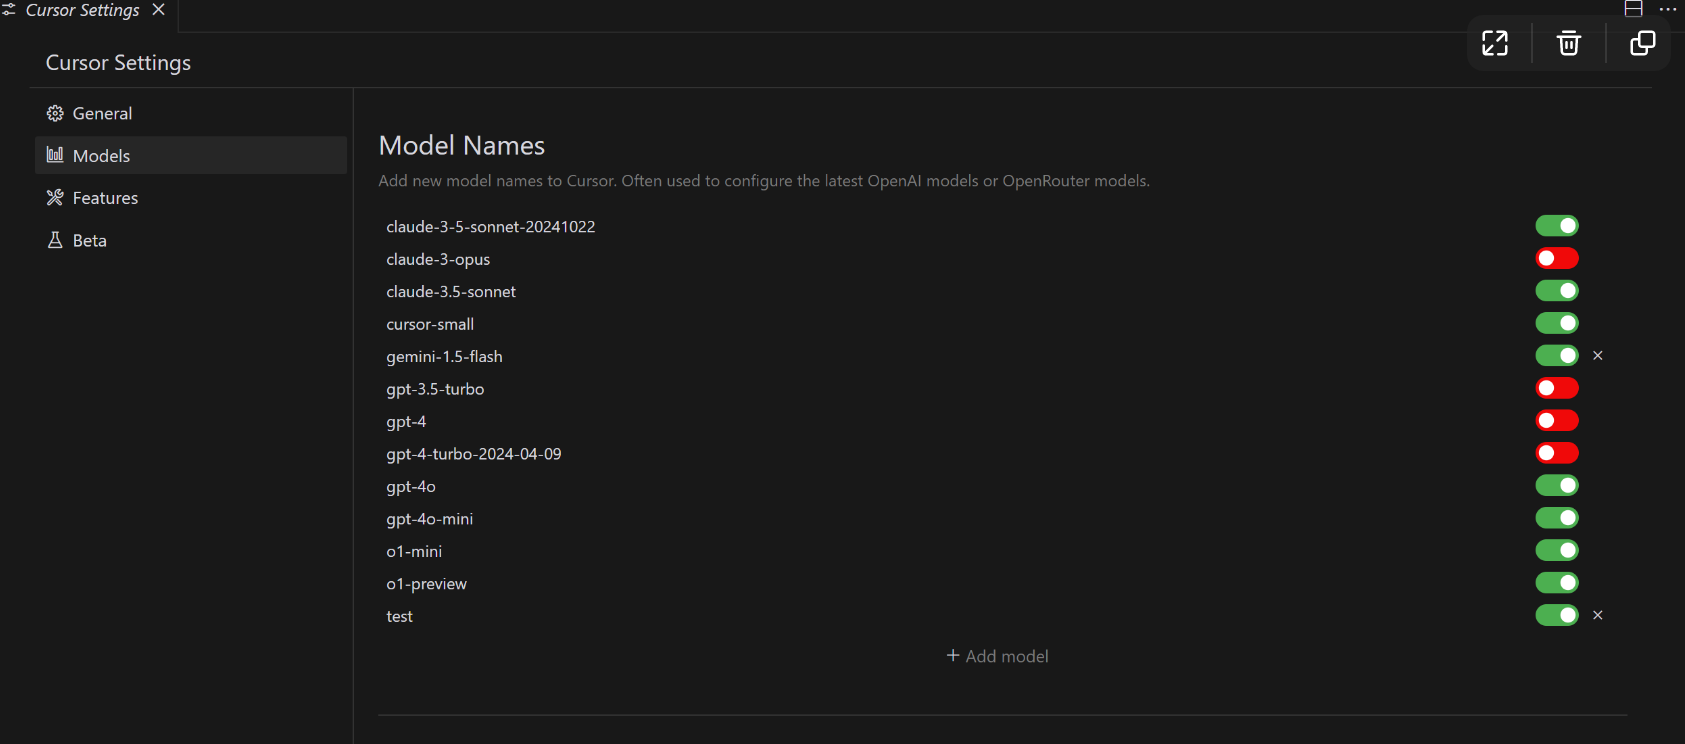Open the more actions ellipsis menu
The image size is (1685, 744).
[1668, 9]
